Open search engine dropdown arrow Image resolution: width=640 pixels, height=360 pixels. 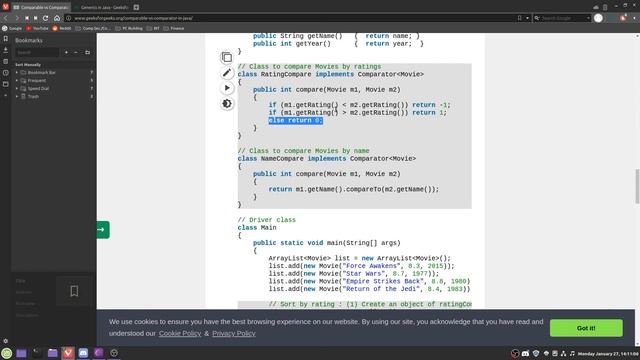point(588,18)
